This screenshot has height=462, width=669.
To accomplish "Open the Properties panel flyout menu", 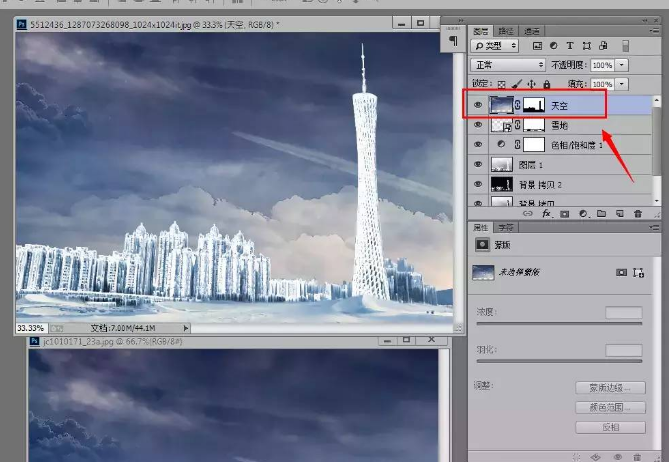I will coord(654,227).
